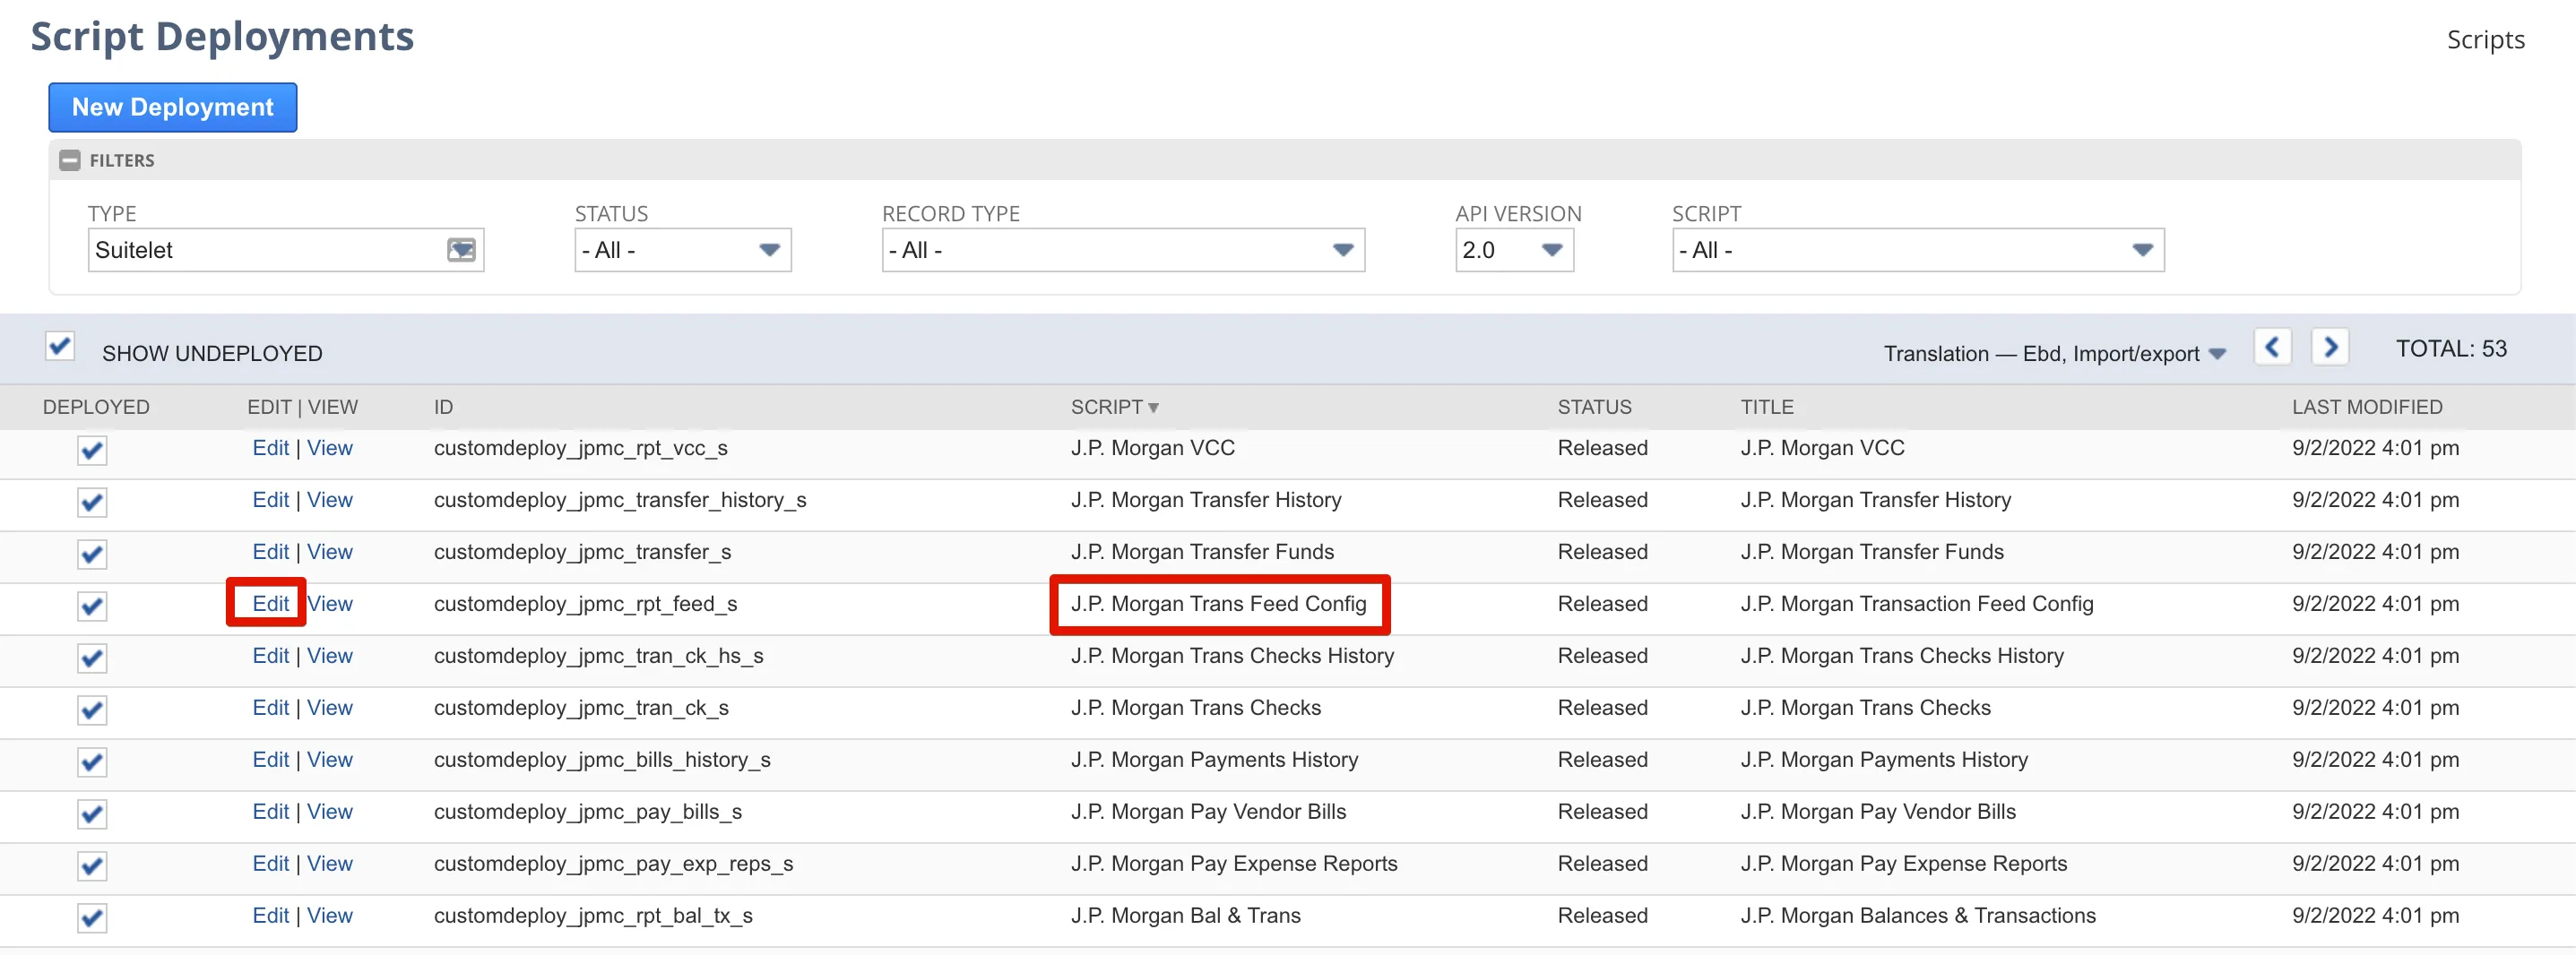Screen dimensions: 2576x955
Task: Click the Deployed column header
Action: (x=96, y=407)
